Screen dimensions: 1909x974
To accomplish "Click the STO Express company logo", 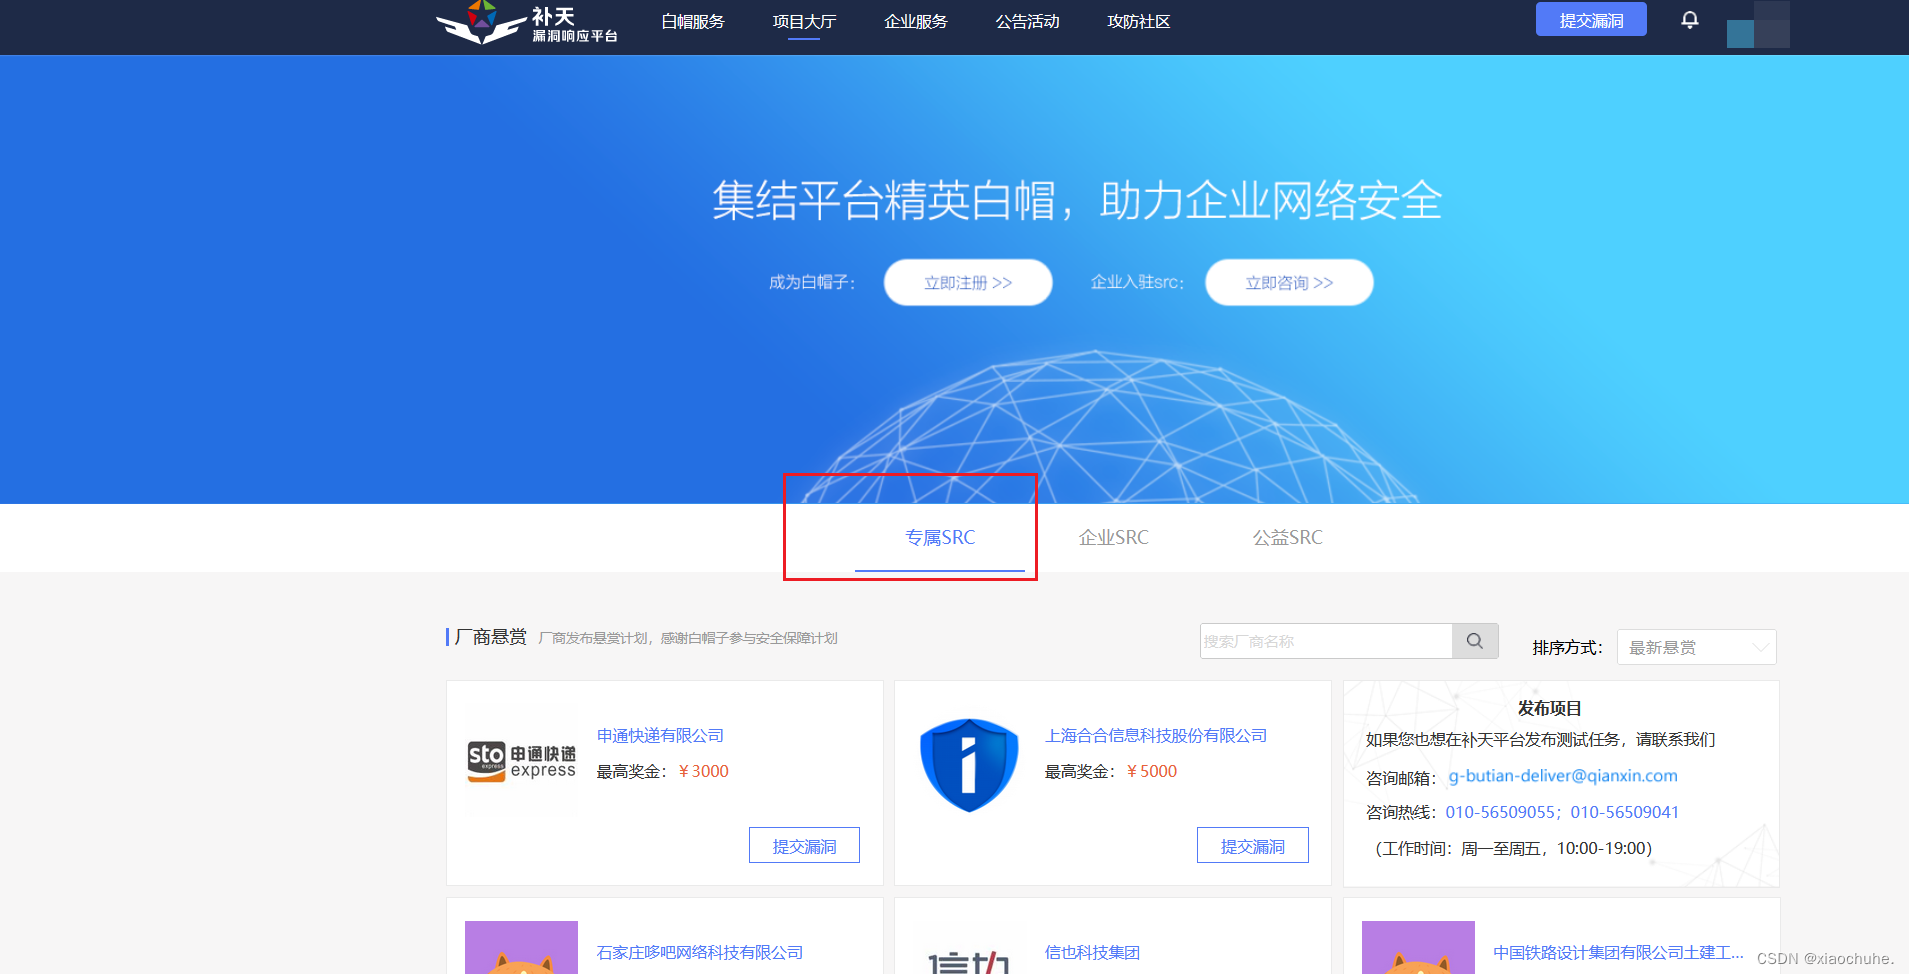I will 521,761.
